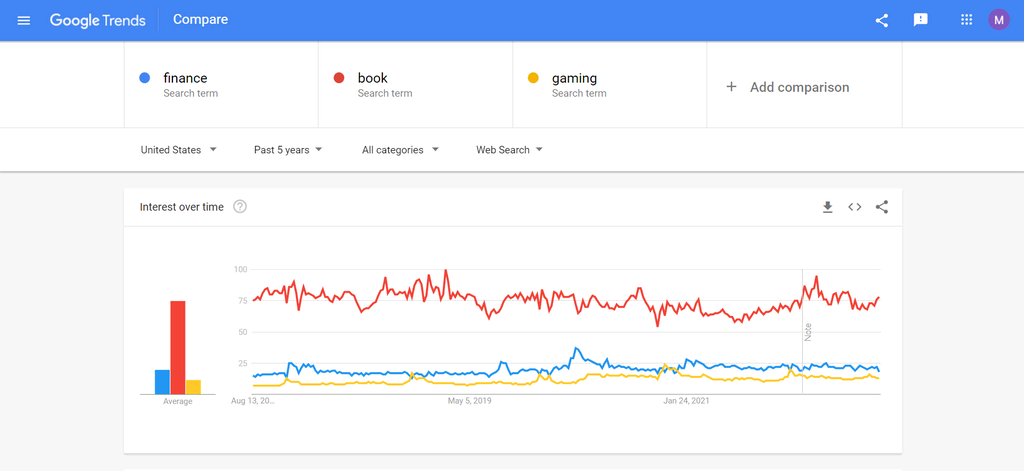The image size is (1024, 471).
Task: Share the Interest over time chart
Action: point(882,207)
